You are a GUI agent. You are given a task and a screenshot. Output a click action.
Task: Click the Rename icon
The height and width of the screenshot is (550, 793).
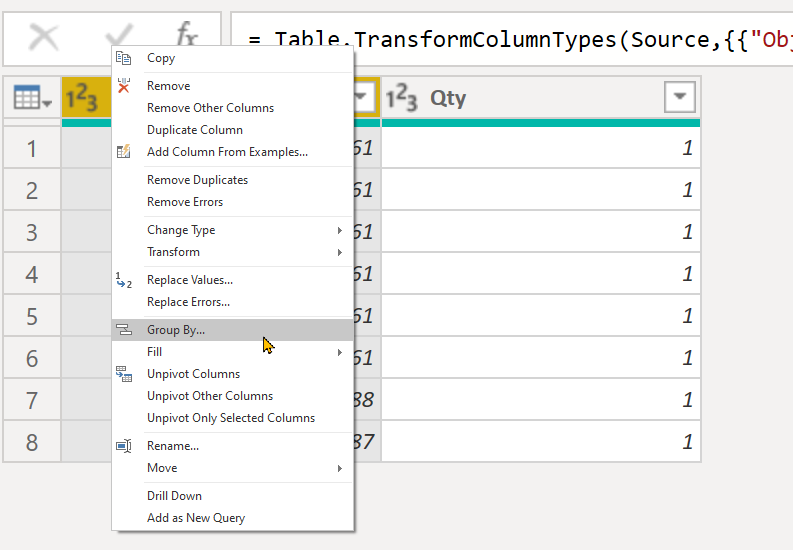tap(123, 446)
